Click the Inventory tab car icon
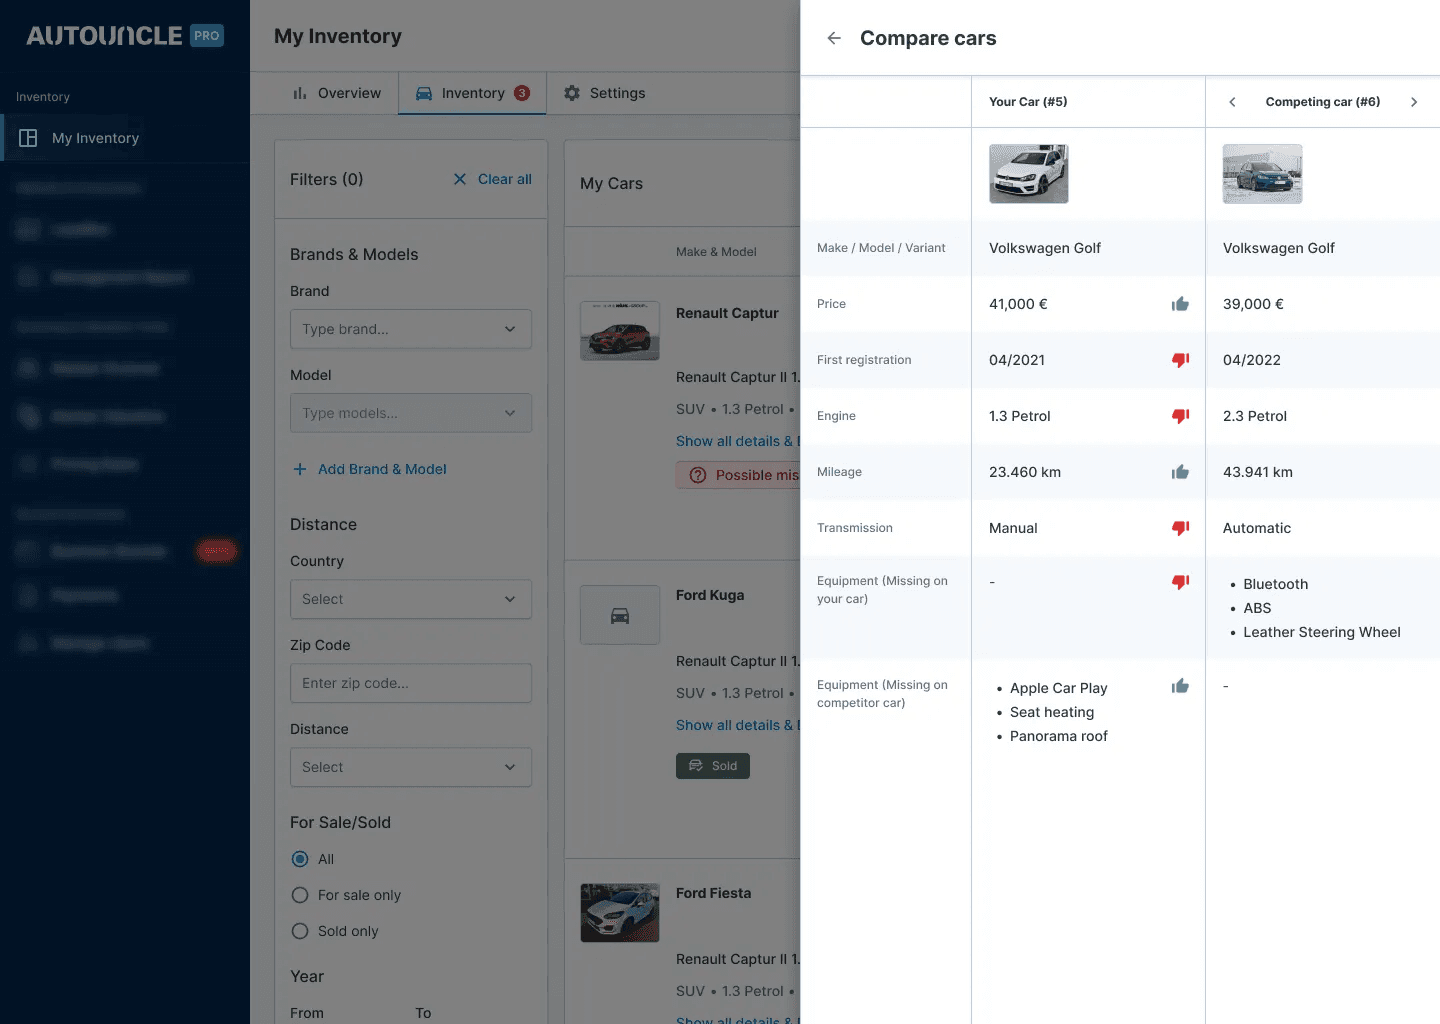This screenshot has width=1440, height=1024. click(424, 93)
